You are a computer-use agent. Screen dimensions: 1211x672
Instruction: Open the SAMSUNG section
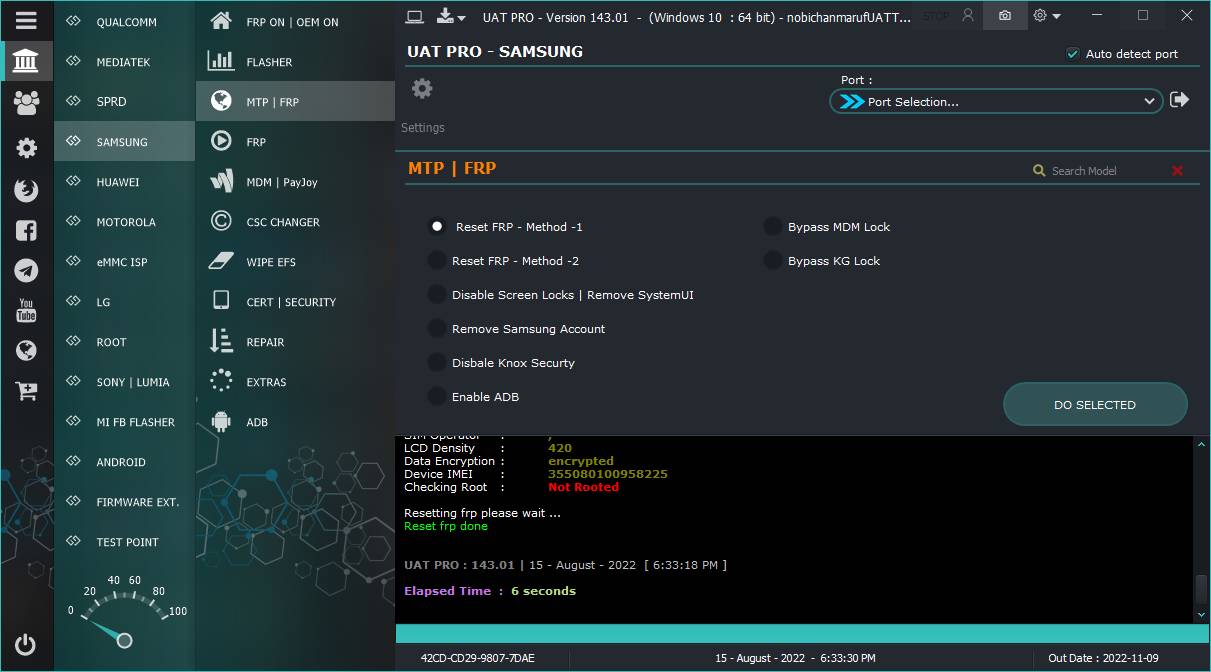(125, 142)
